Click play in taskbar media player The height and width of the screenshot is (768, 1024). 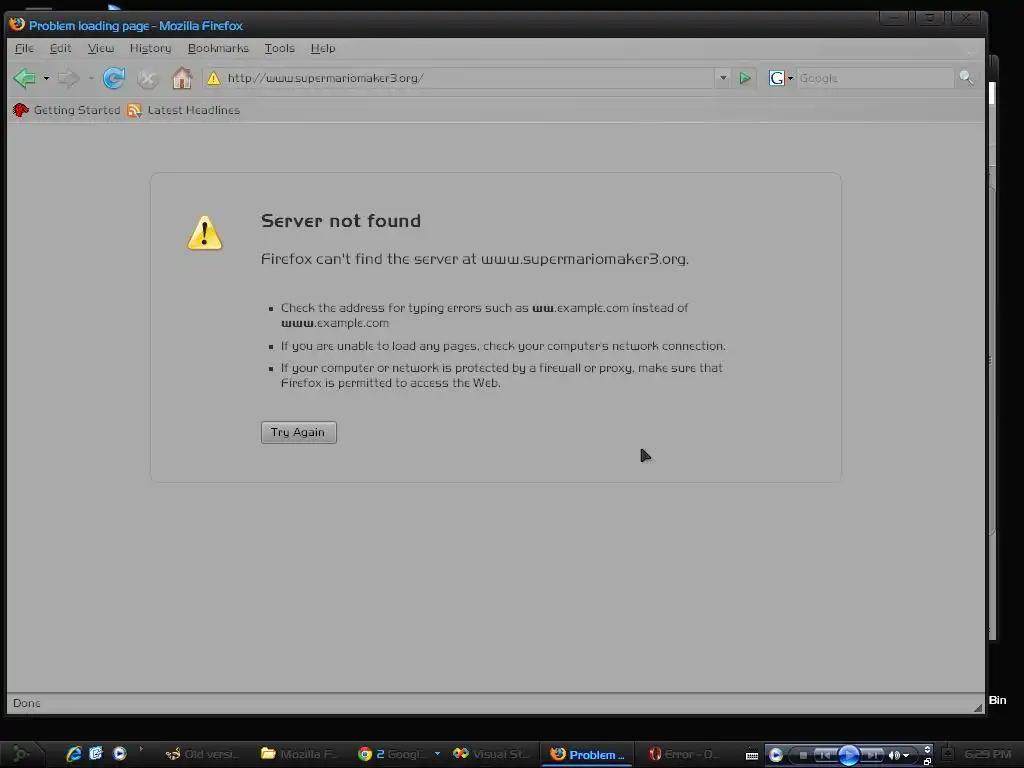coord(848,756)
